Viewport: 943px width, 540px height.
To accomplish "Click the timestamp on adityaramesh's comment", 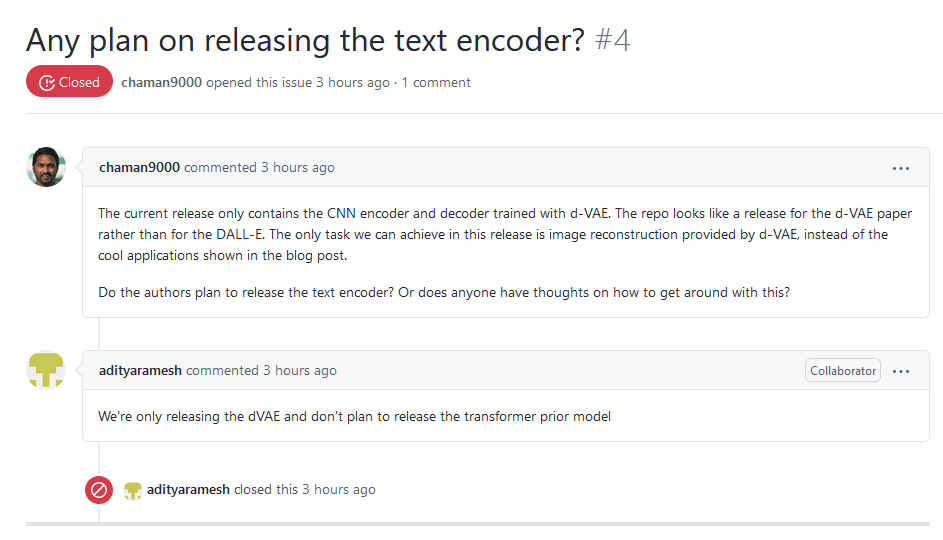I will coord(300,370).
